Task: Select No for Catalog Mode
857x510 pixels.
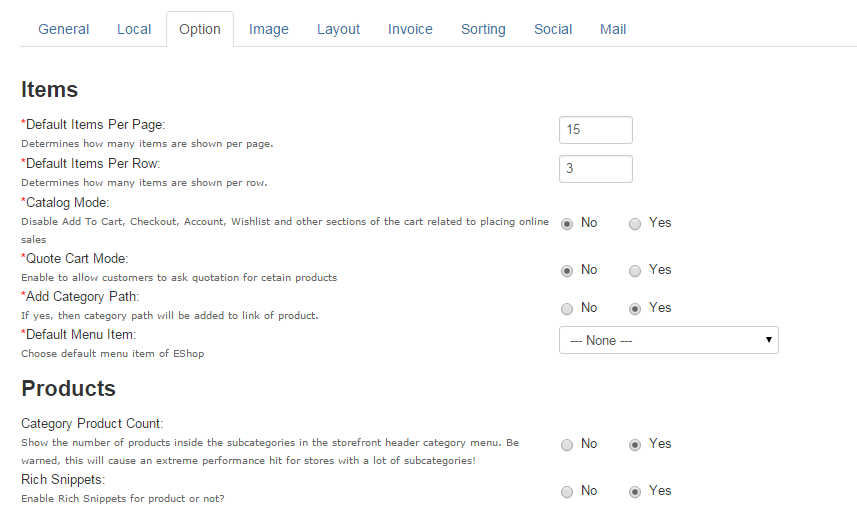Action: tap(567, 224)
